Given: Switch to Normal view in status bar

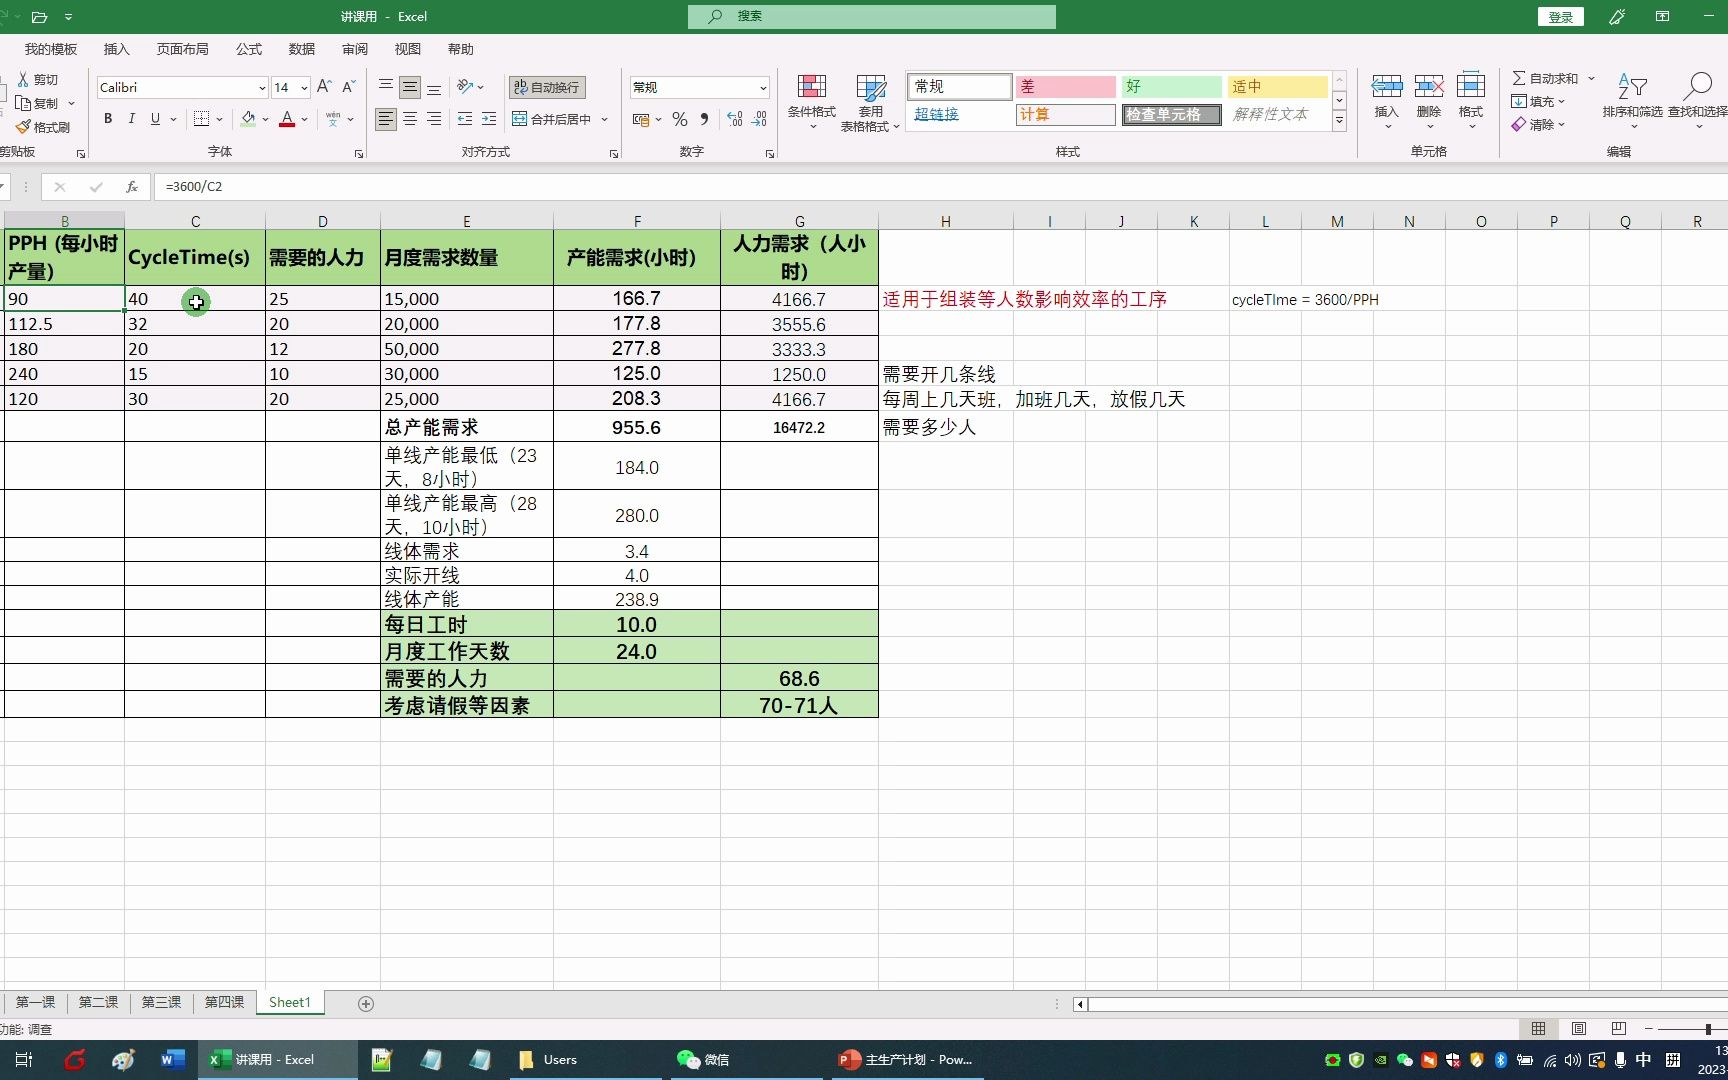Looking at the screenshot, I should (1538, 1029).
